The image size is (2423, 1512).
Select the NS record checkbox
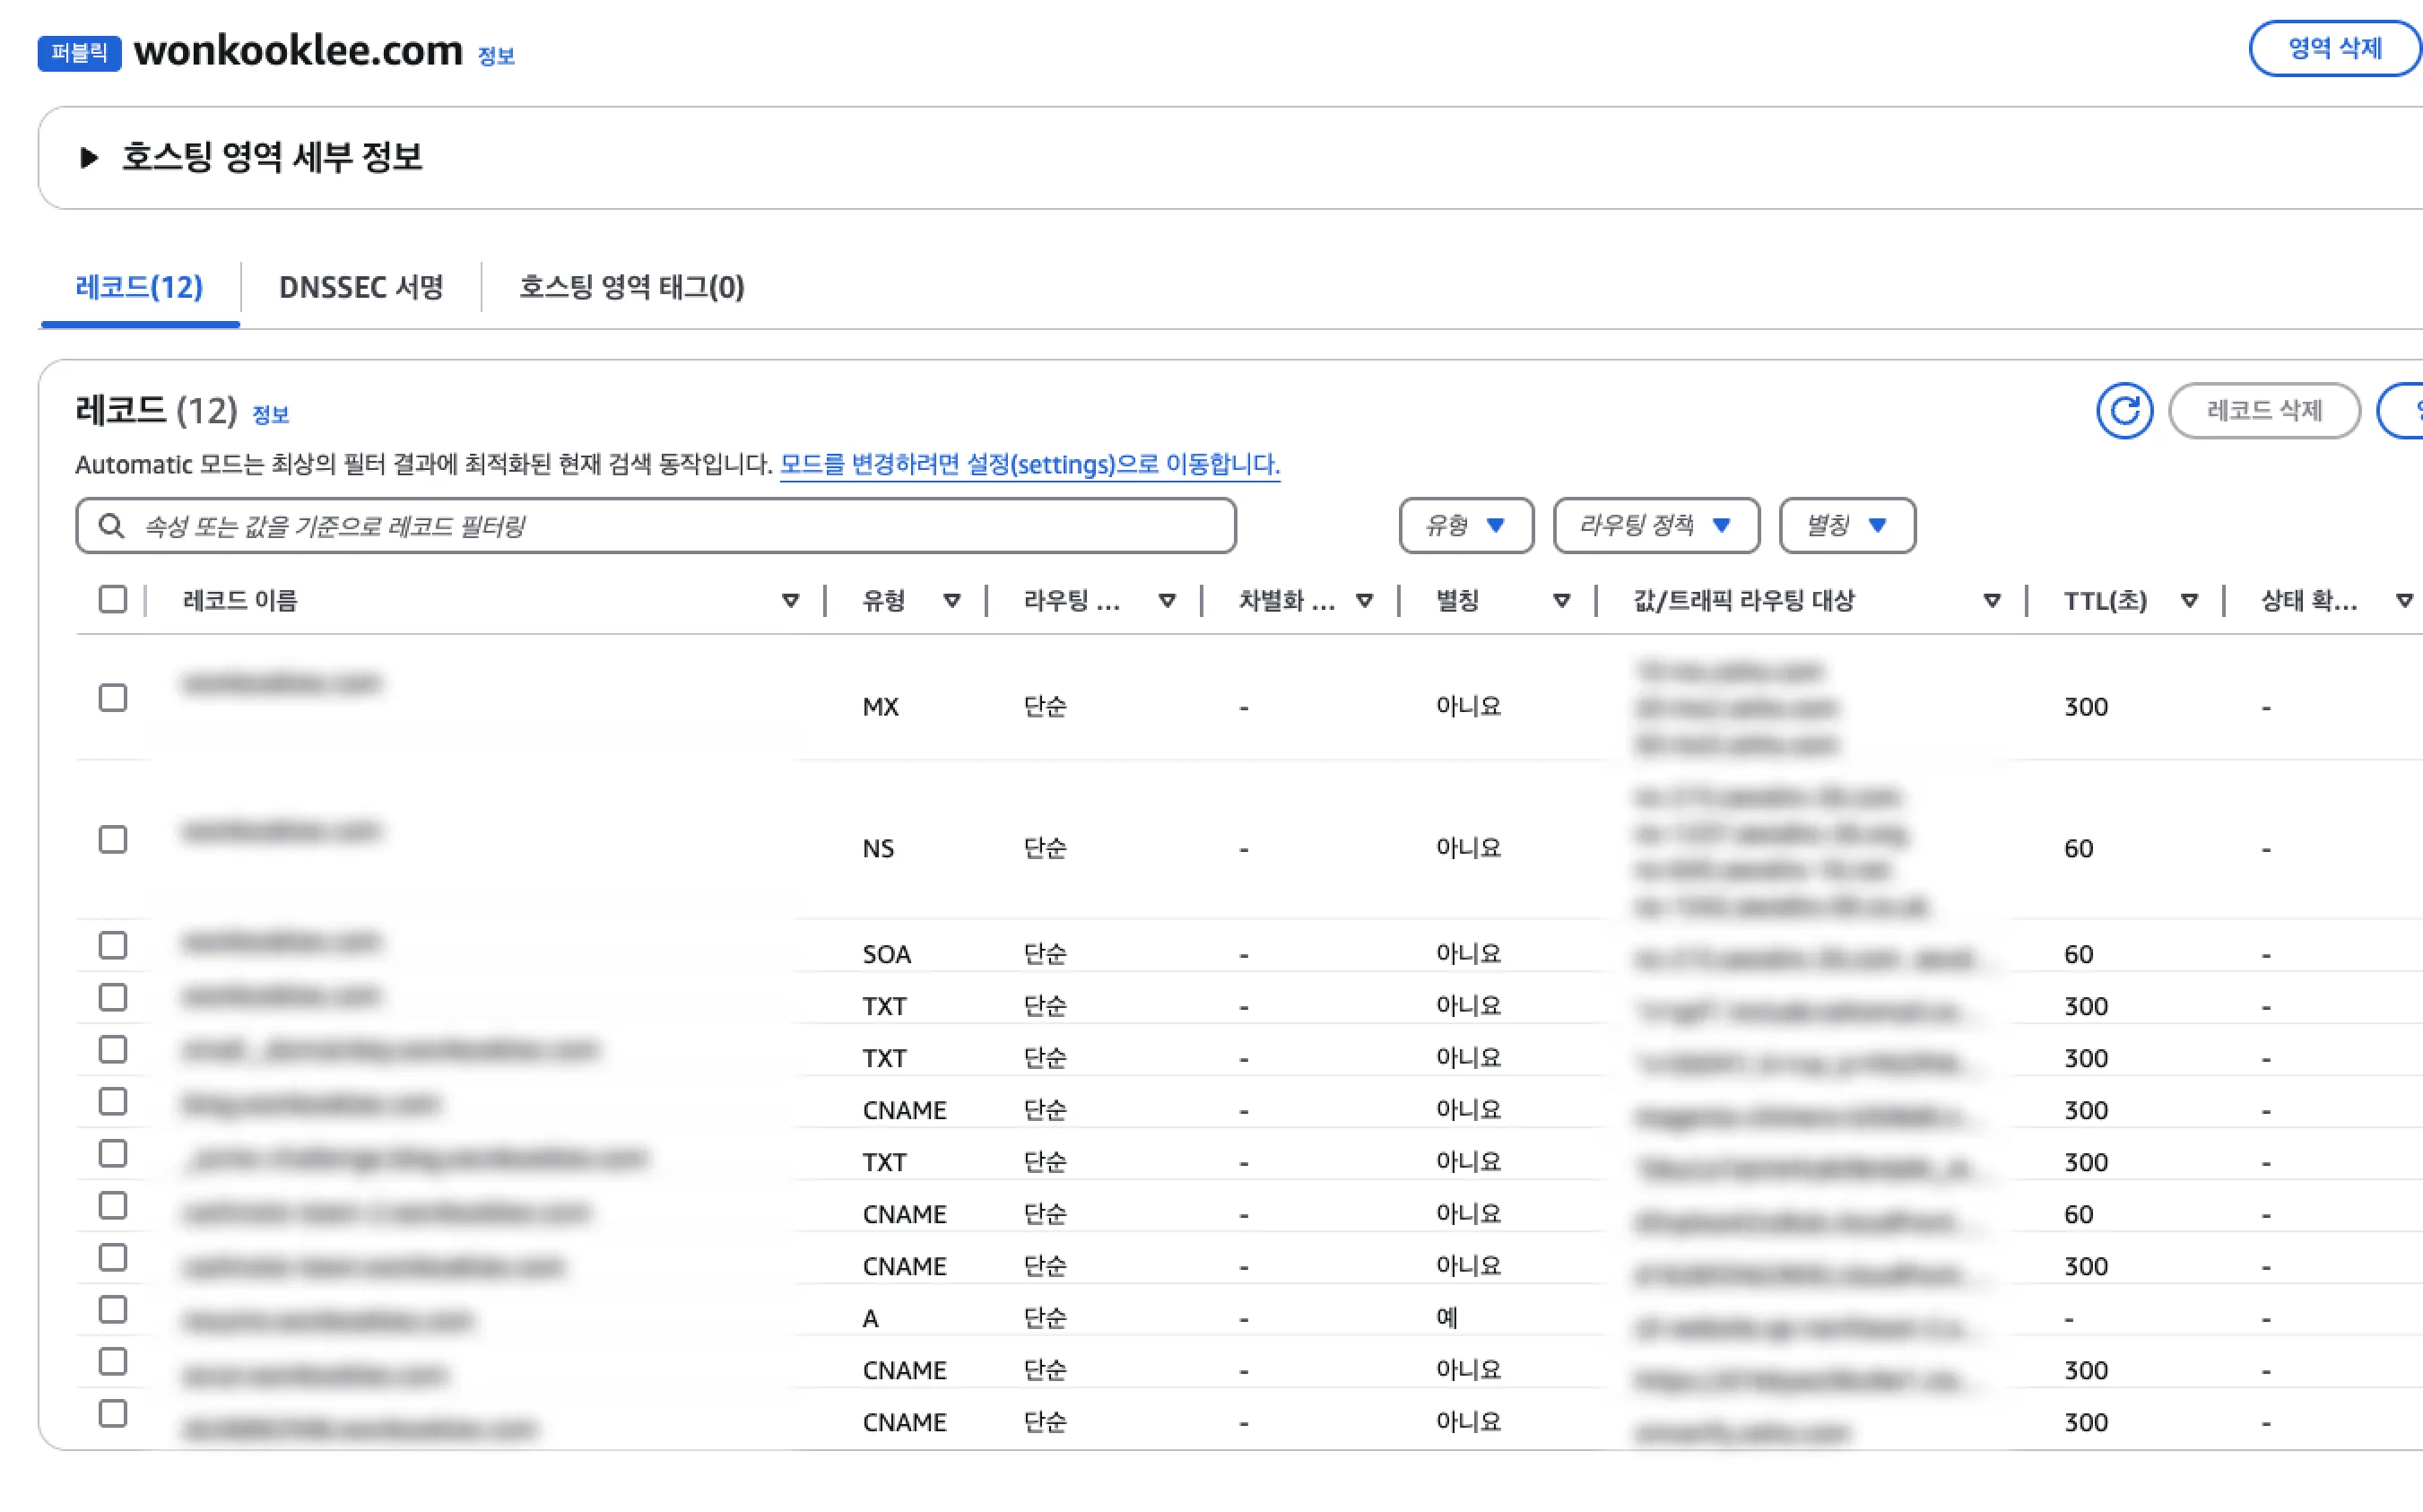[113, 840]
